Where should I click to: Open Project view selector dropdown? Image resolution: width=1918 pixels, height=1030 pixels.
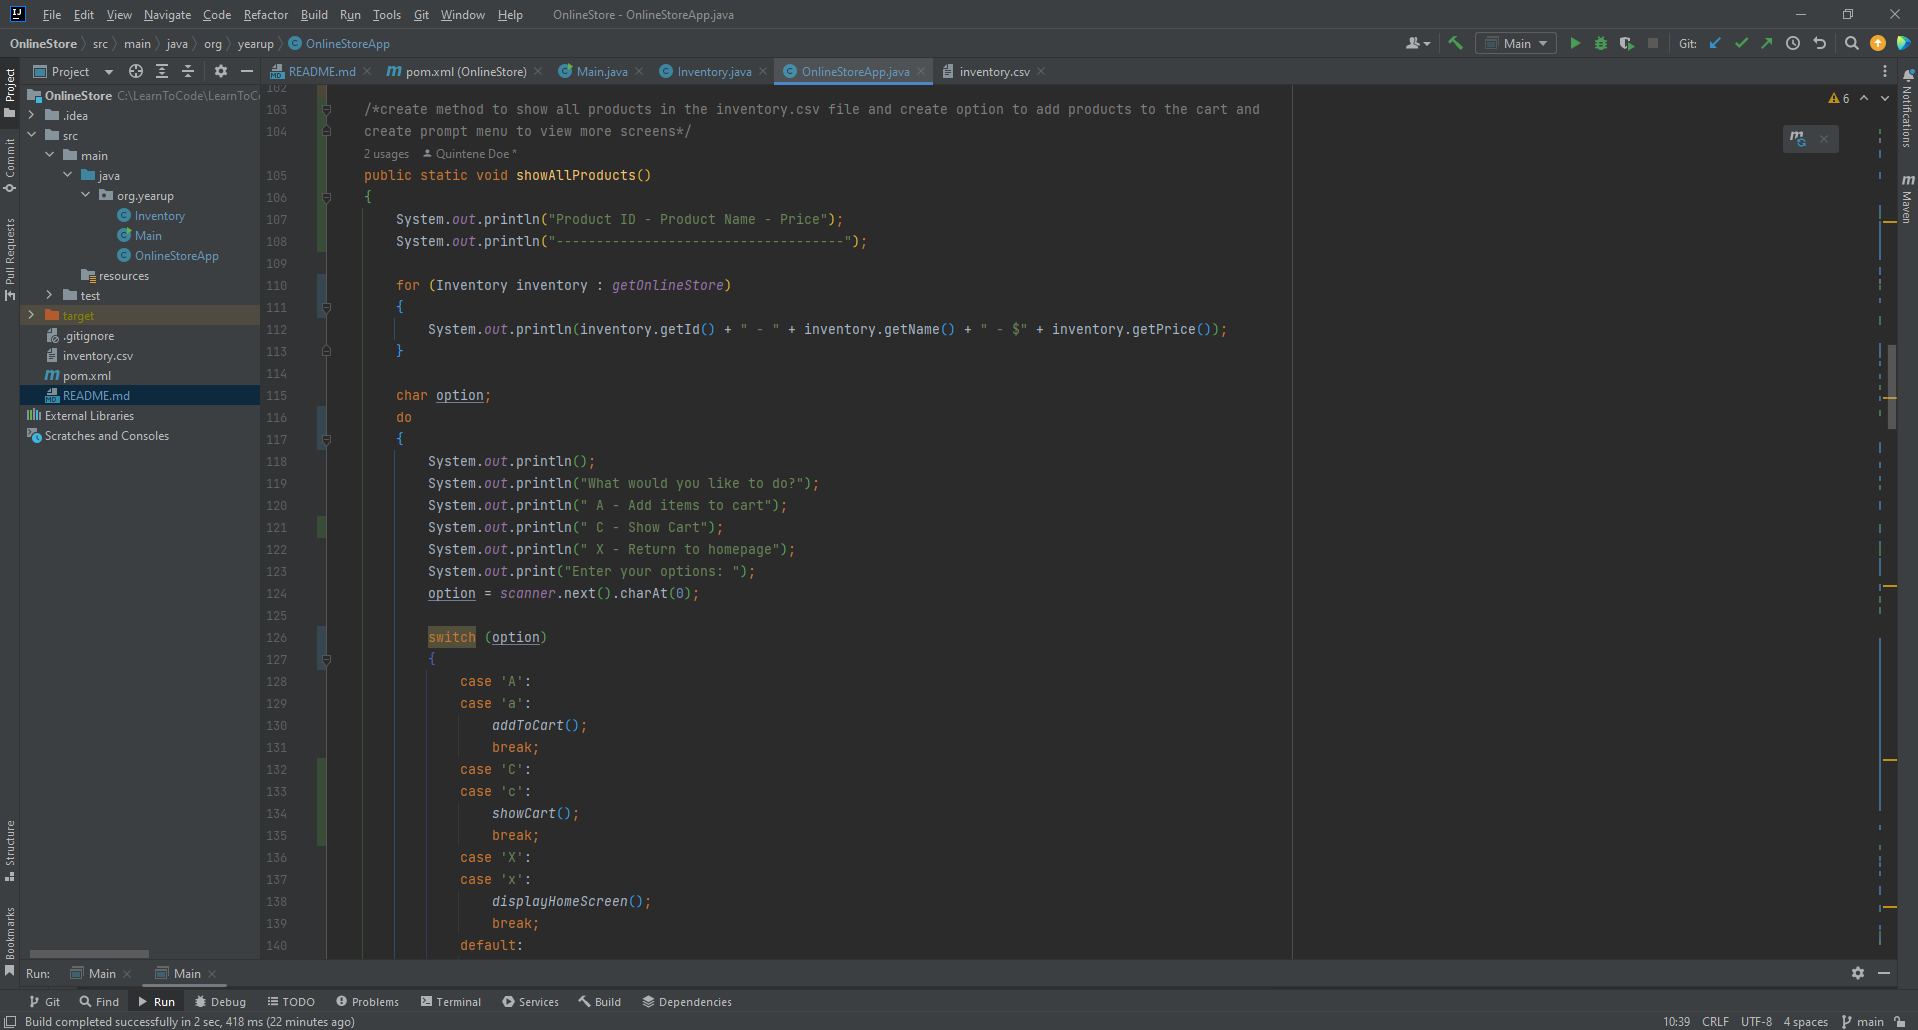[75, 71]
